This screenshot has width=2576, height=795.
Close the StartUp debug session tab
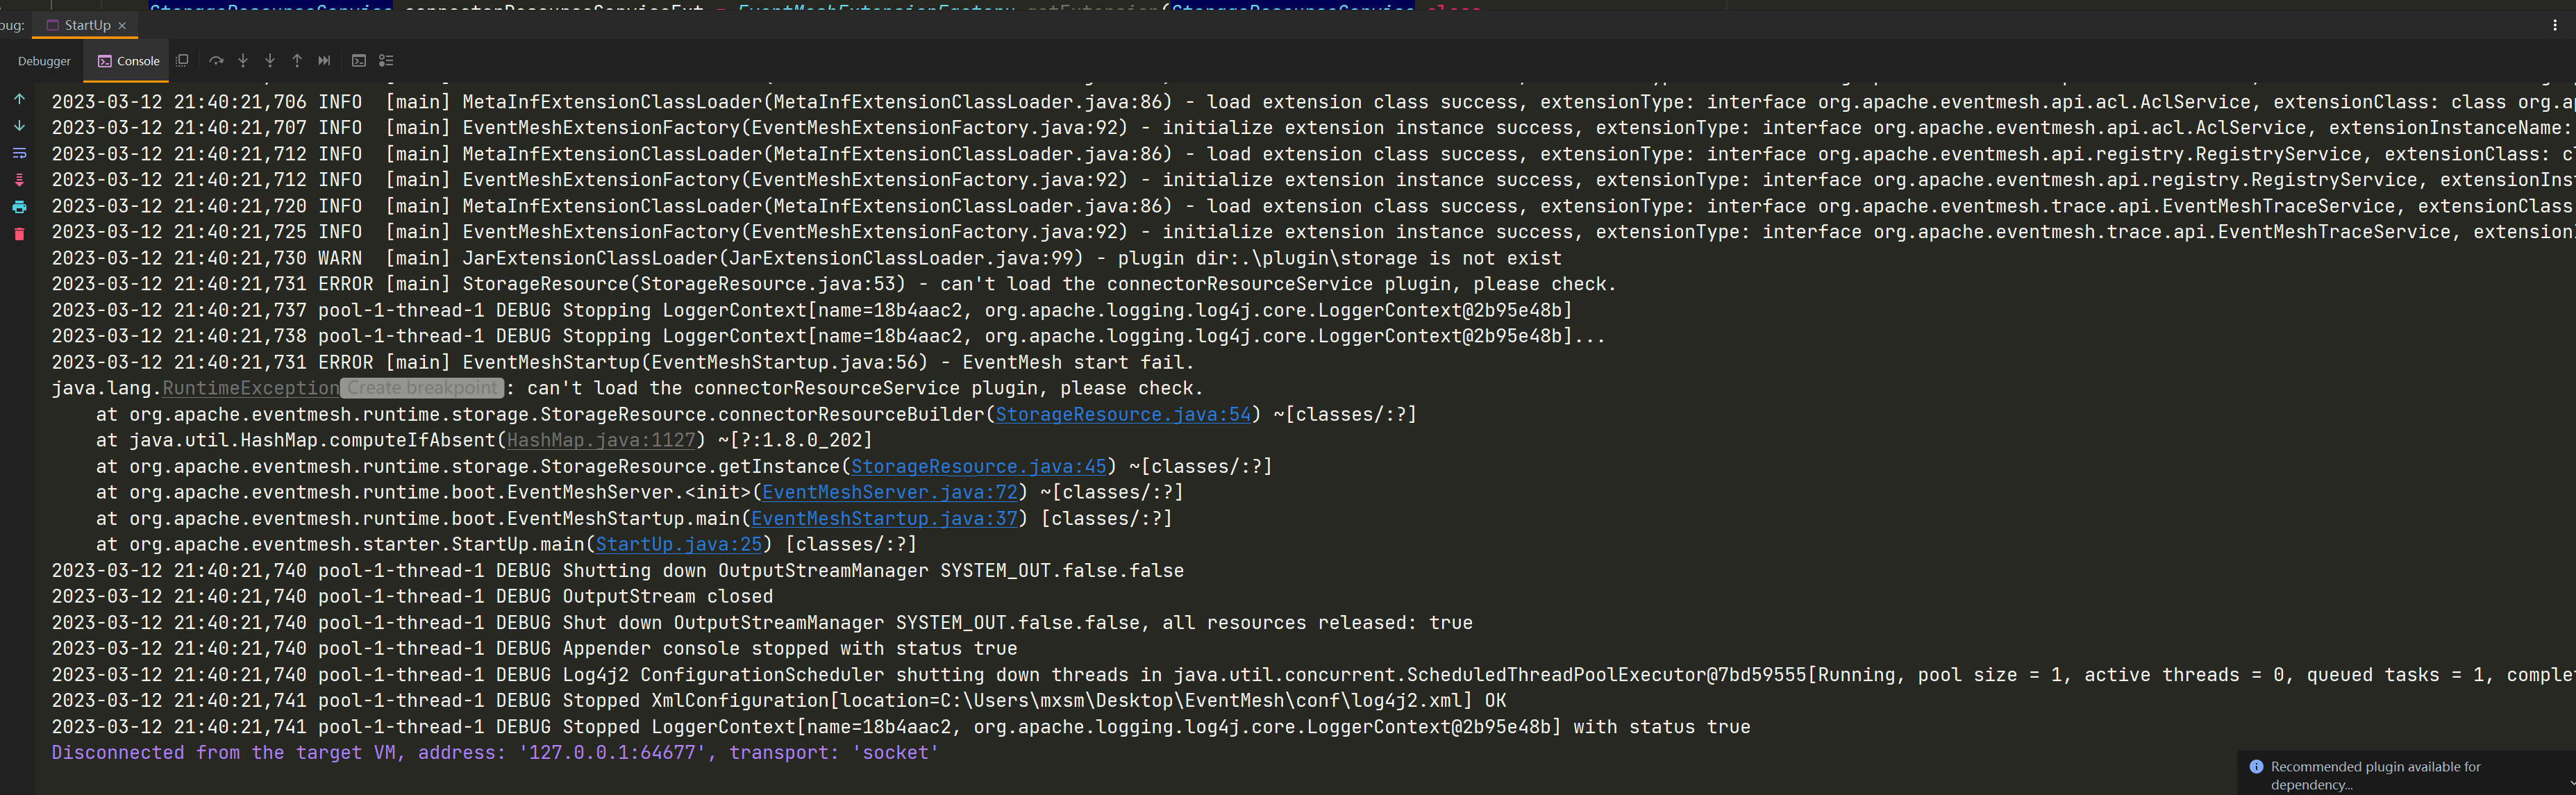click(122, 26)
